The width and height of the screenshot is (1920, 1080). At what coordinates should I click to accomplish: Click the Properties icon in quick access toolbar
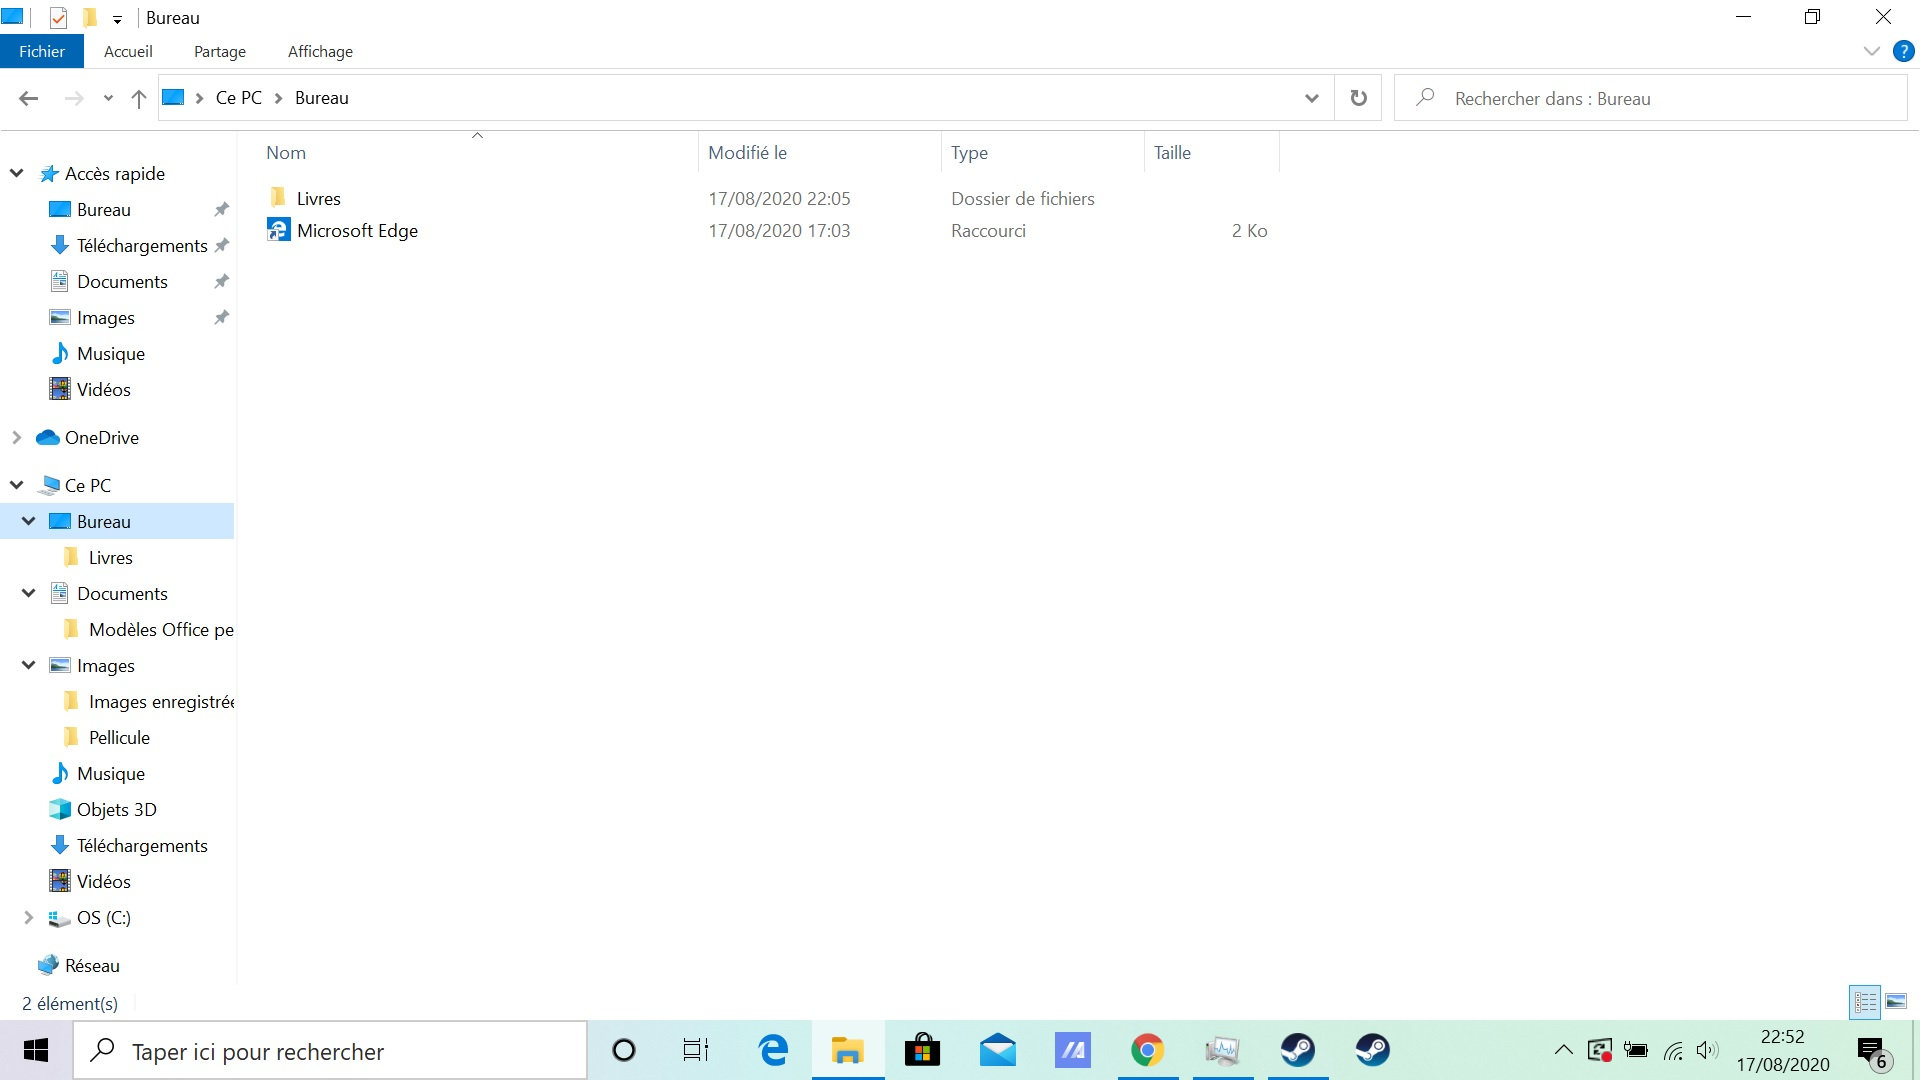pyautogui.click(x=58, y=18)
